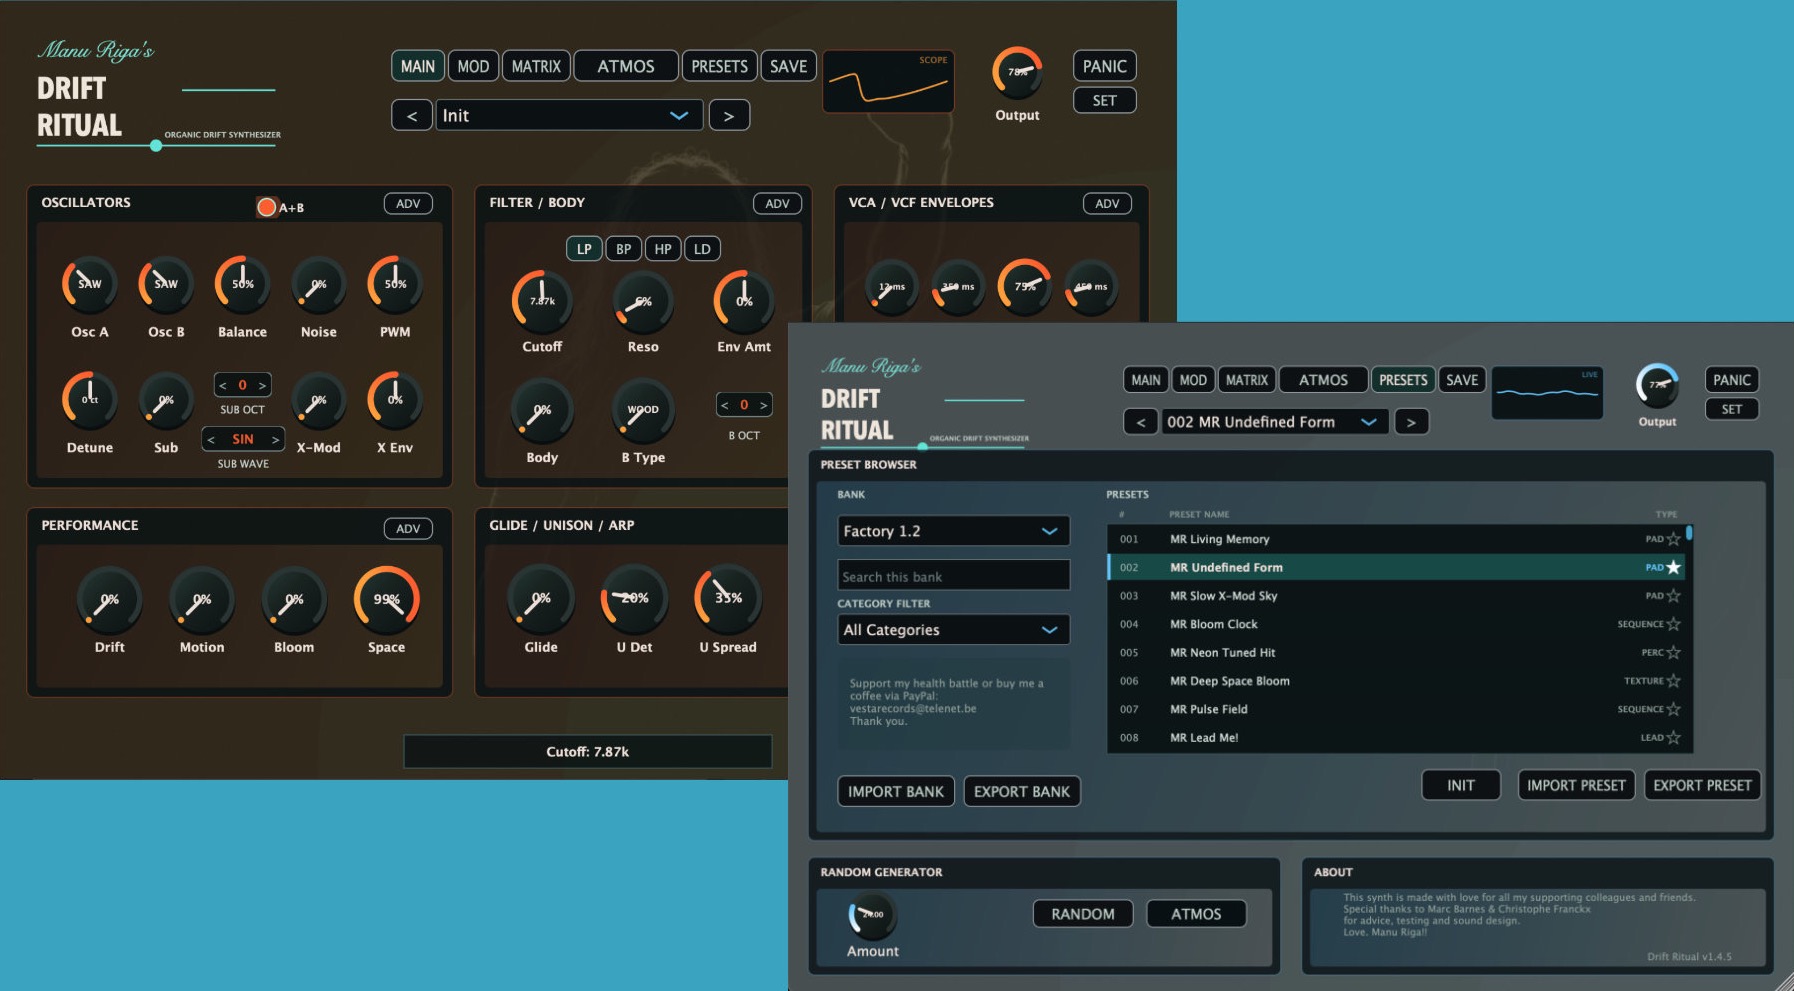Click SET button in Preset Browser window
The width and height of the screenshot is (1794, 991).
coord(1732,409)
